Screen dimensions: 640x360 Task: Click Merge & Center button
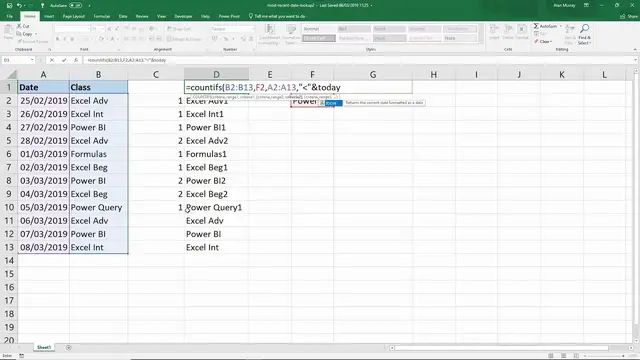[x=184, y=39]
